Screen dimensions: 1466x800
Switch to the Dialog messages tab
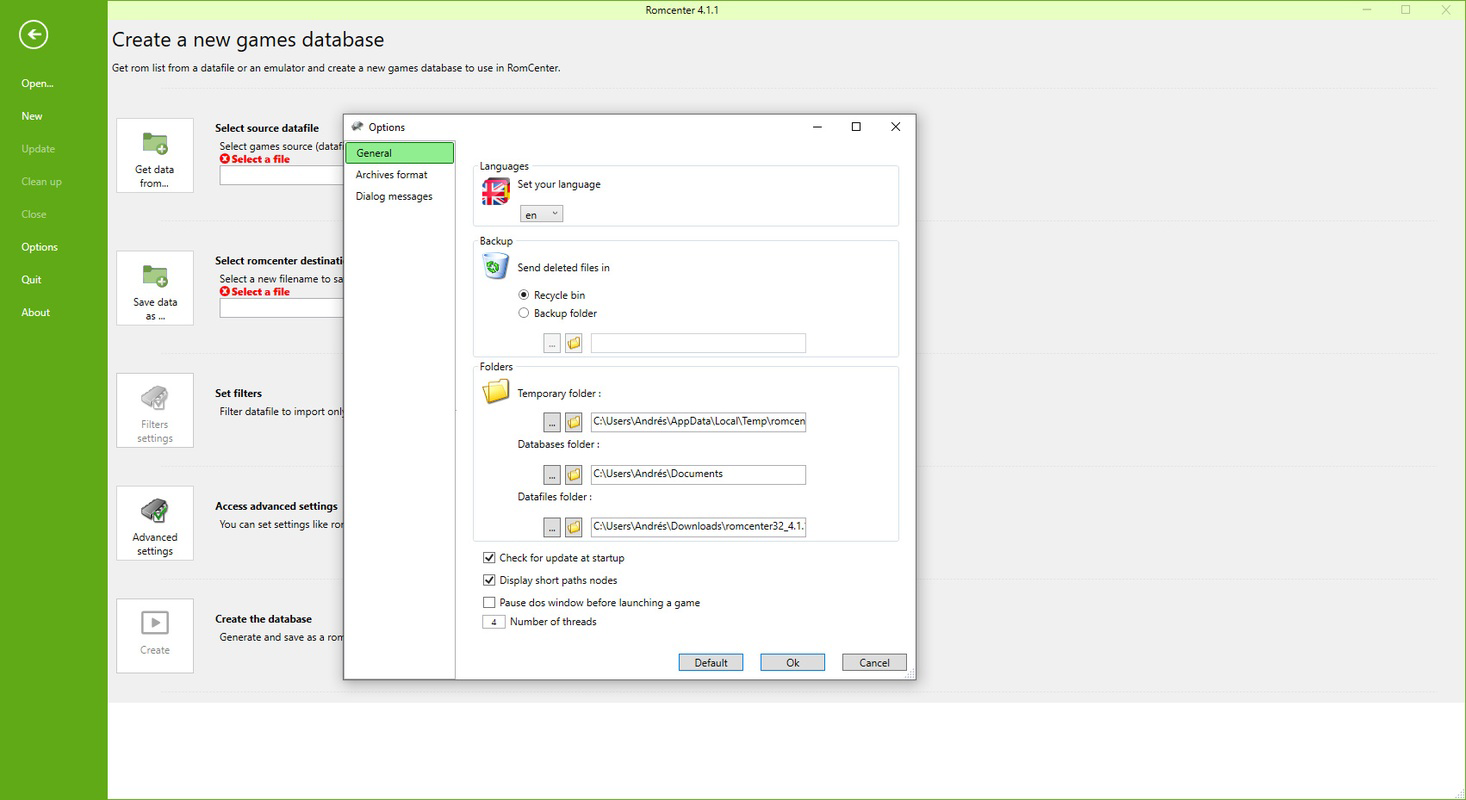pos(400,197)
